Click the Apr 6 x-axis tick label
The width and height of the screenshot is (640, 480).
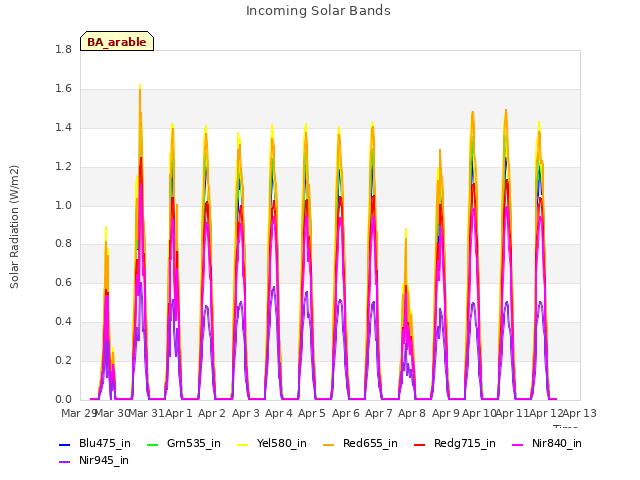[346, 413]
